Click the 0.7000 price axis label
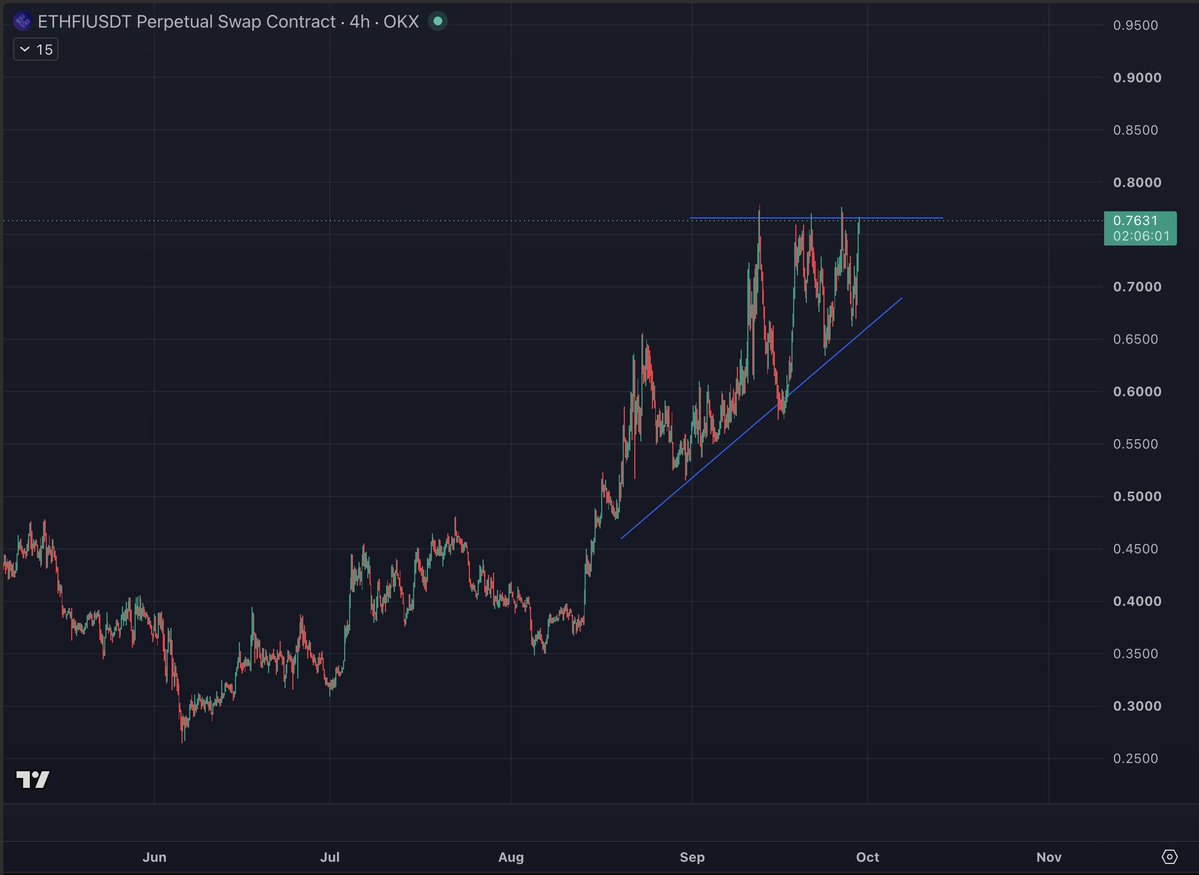The image size is (1199, 875). pyautogui.click(x=1136, y=287)
